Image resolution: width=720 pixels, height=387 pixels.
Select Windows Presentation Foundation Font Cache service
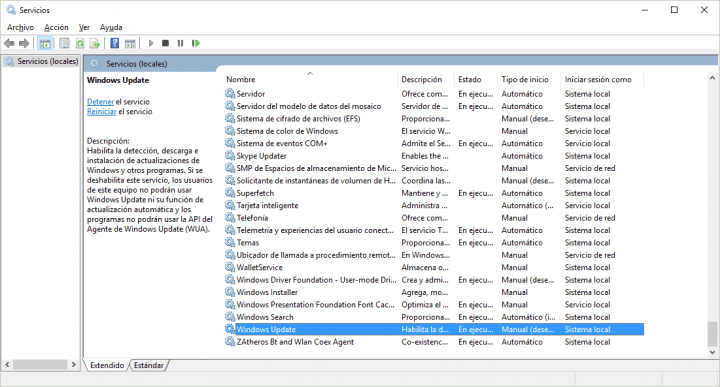tap(434, 304)
